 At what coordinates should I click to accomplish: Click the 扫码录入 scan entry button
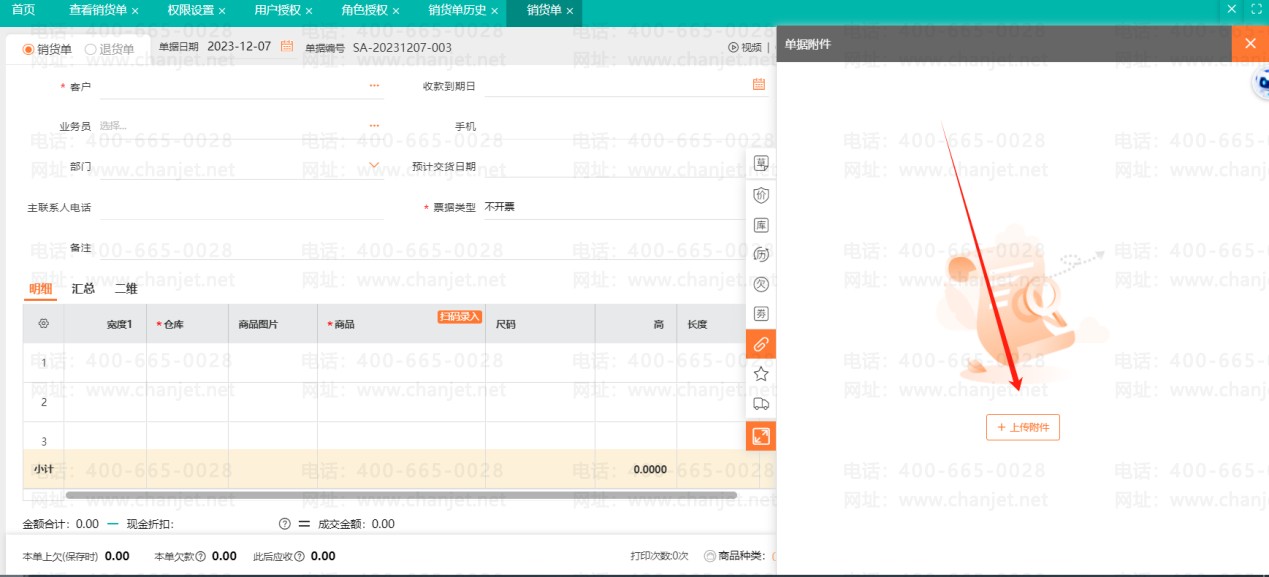(459, 317)
